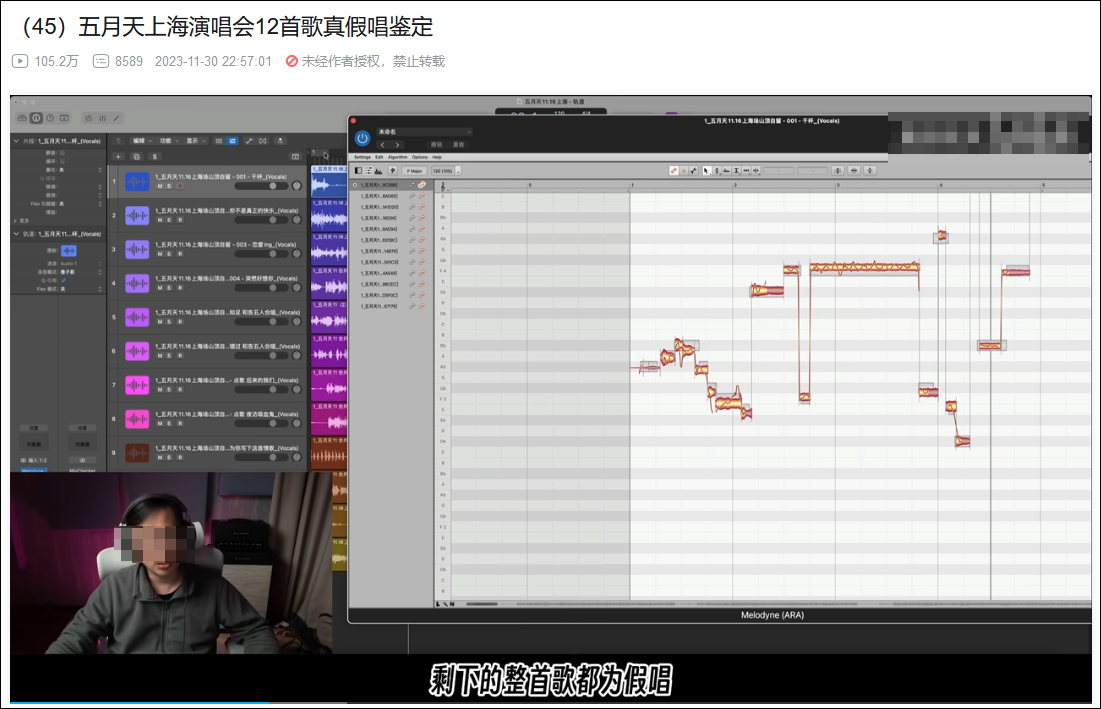The image size is (1101, 709).
Task: Record-enable track 4 突然好想你
Action: (x=180, y=288)
